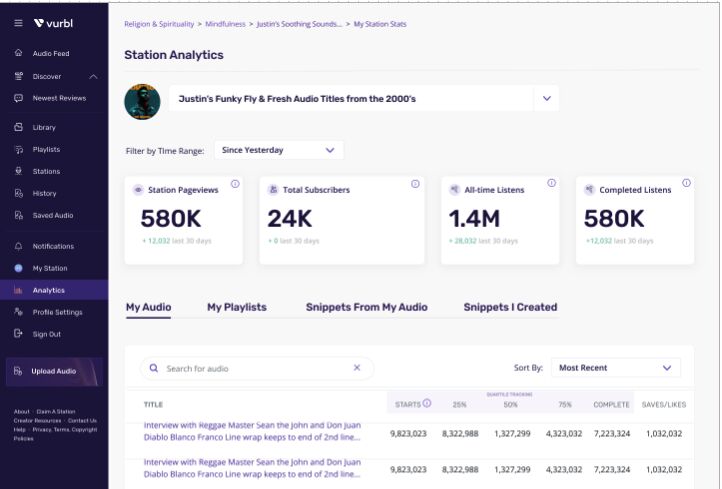Open Library in the sidebar
The image size is (722, 489).
[44, 128]
